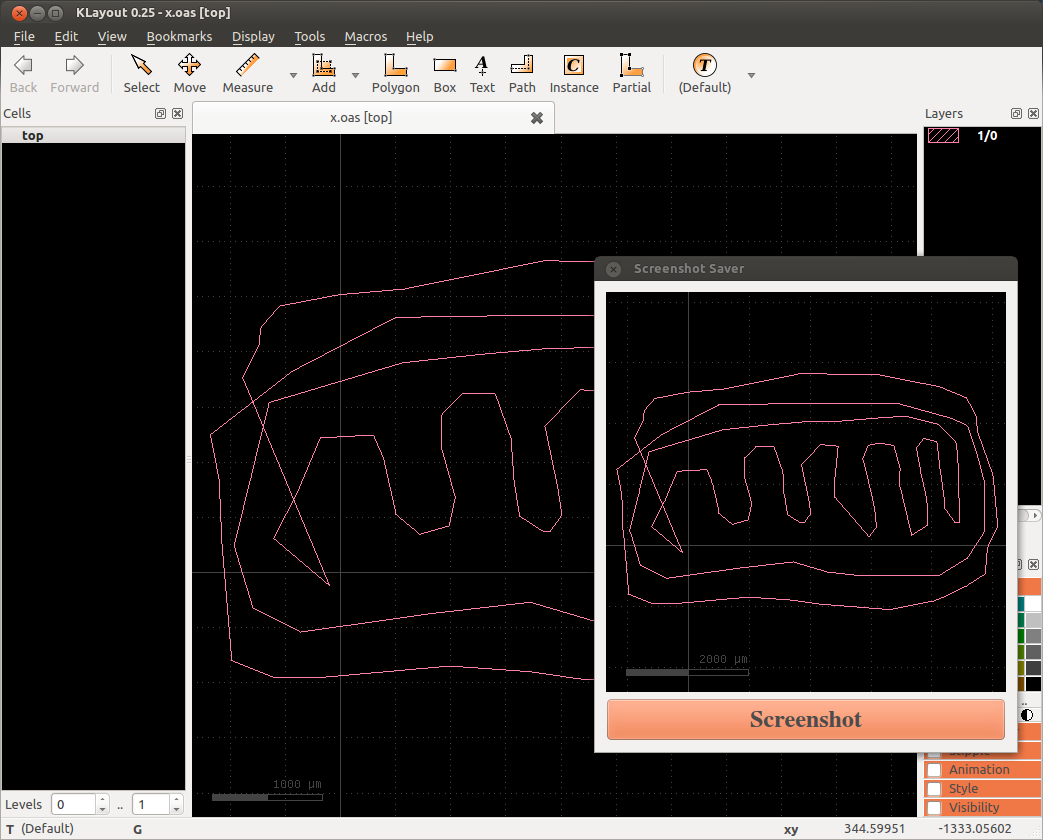Screen dimensions: 1043x840
Task: Activate the Polygon drawing tool
Action: point(395,74)
